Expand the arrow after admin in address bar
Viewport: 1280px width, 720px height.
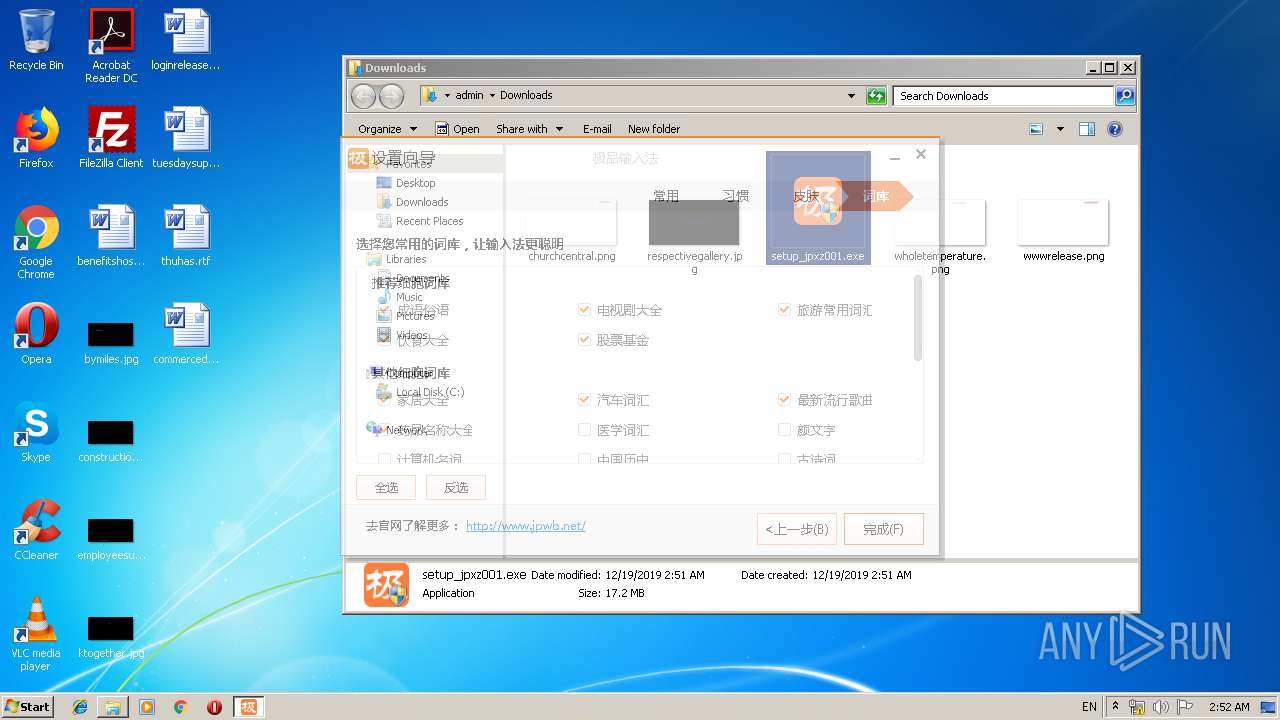click(492, 96)
